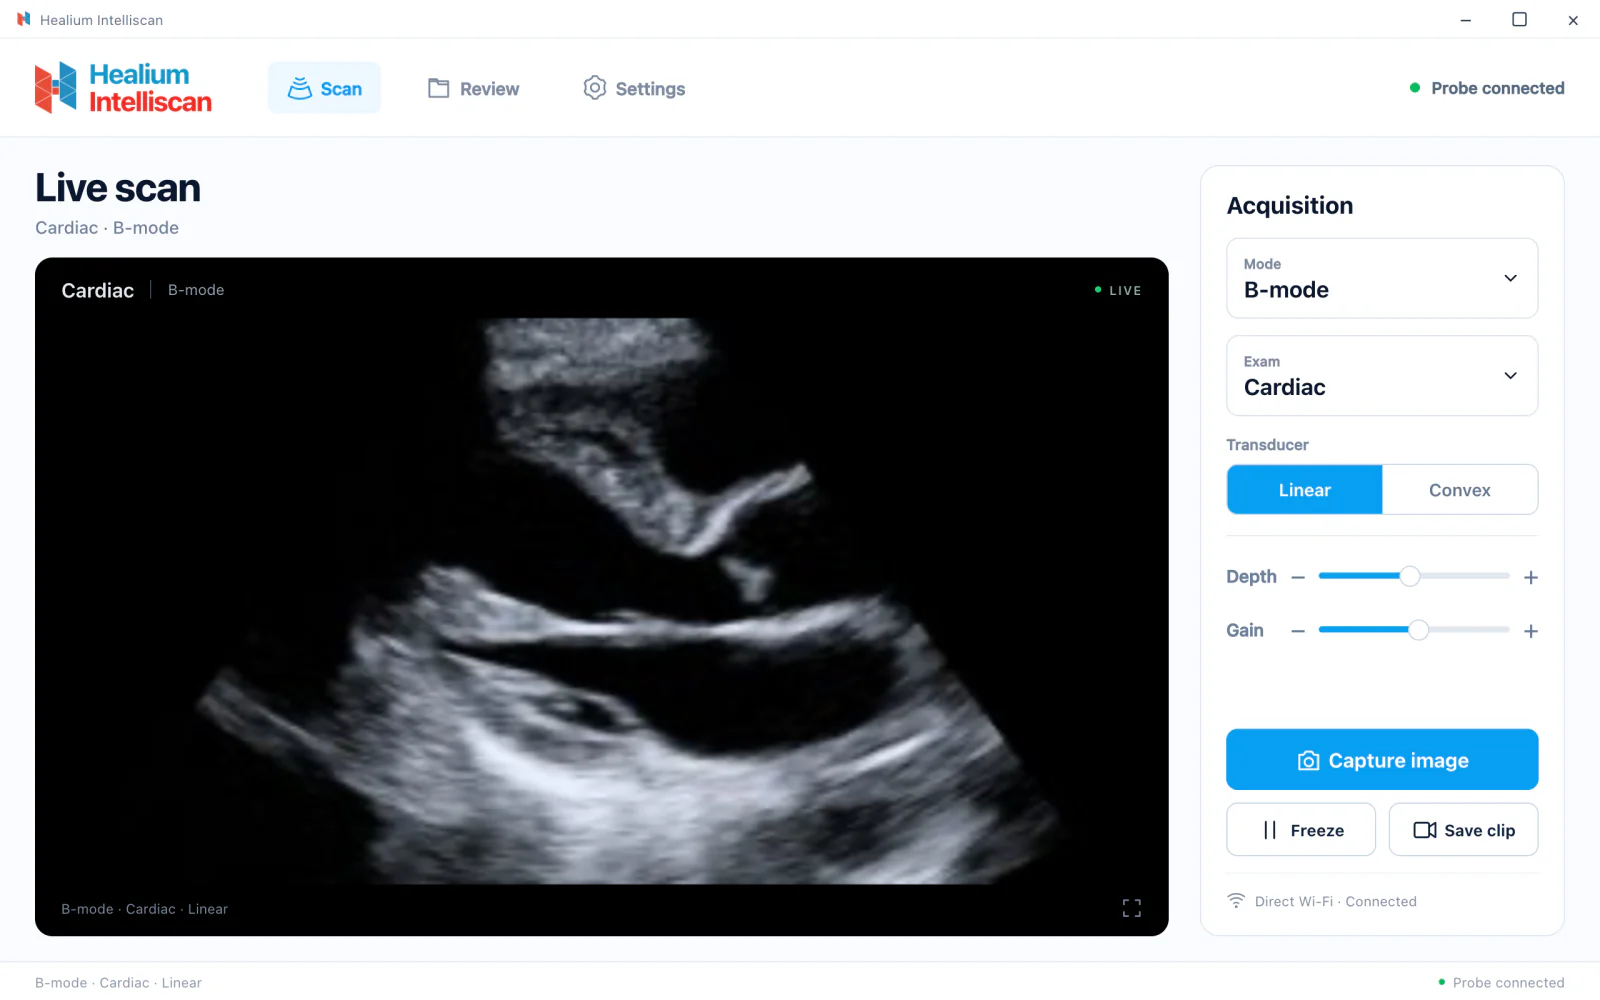Click the 'Live scan' page heading
Viewport: 1600px width, 1000px height.
click(x=118, y=188)
